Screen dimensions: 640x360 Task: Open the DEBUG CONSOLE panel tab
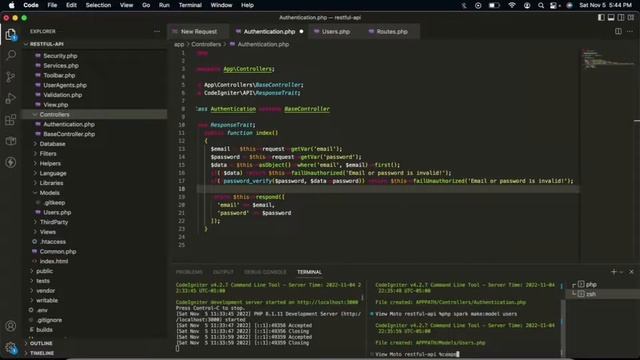click(x=265, y=272)
